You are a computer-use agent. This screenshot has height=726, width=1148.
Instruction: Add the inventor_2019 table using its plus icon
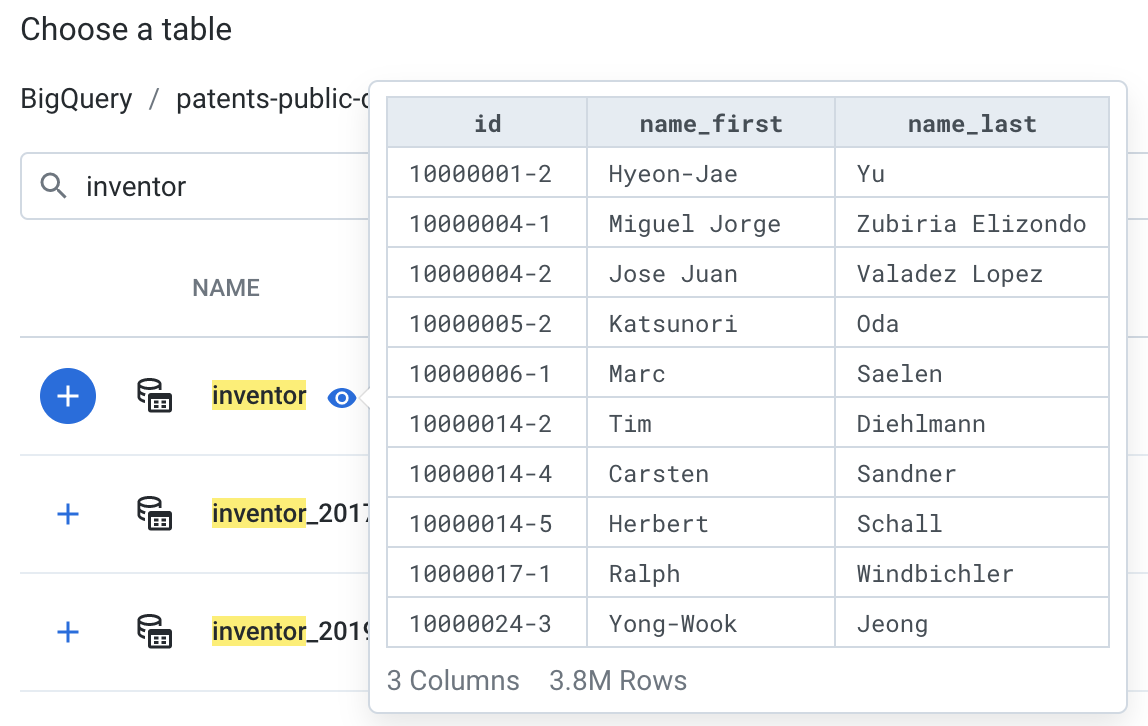pos(67,632)
